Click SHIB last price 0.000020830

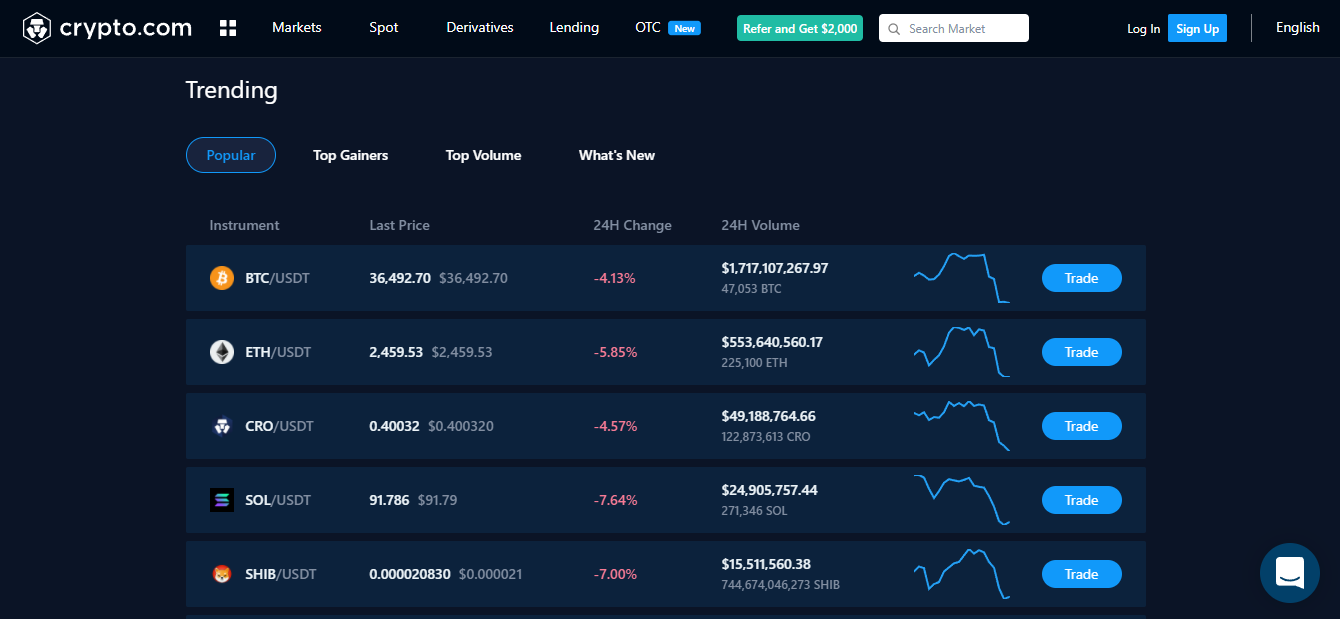click(410, 574)
